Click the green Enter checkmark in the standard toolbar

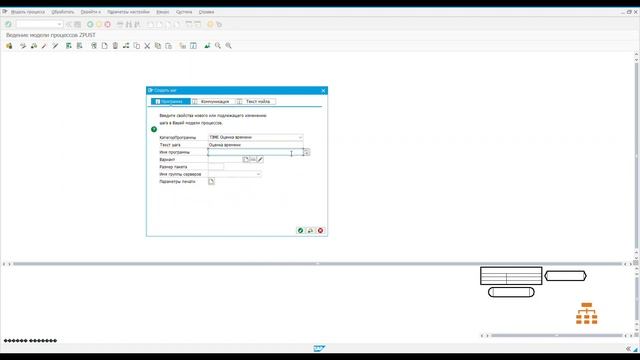tap(8, 24)
